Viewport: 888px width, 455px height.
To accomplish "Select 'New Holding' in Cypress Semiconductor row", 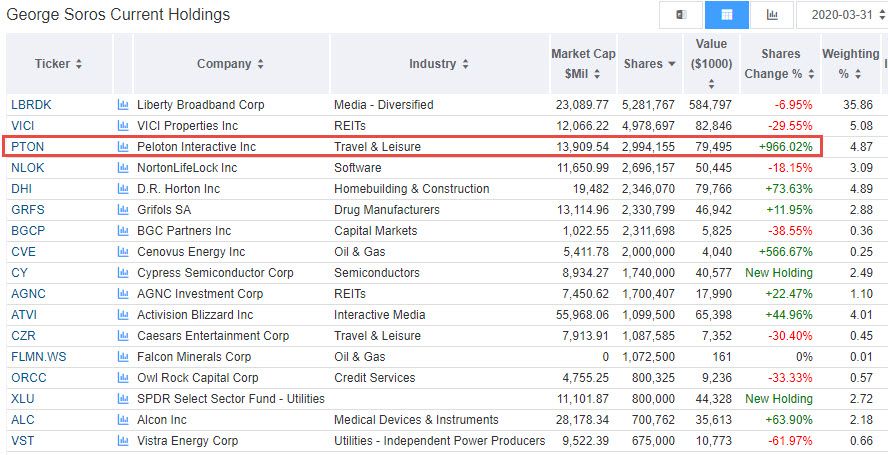I will (x=779, y=273).
